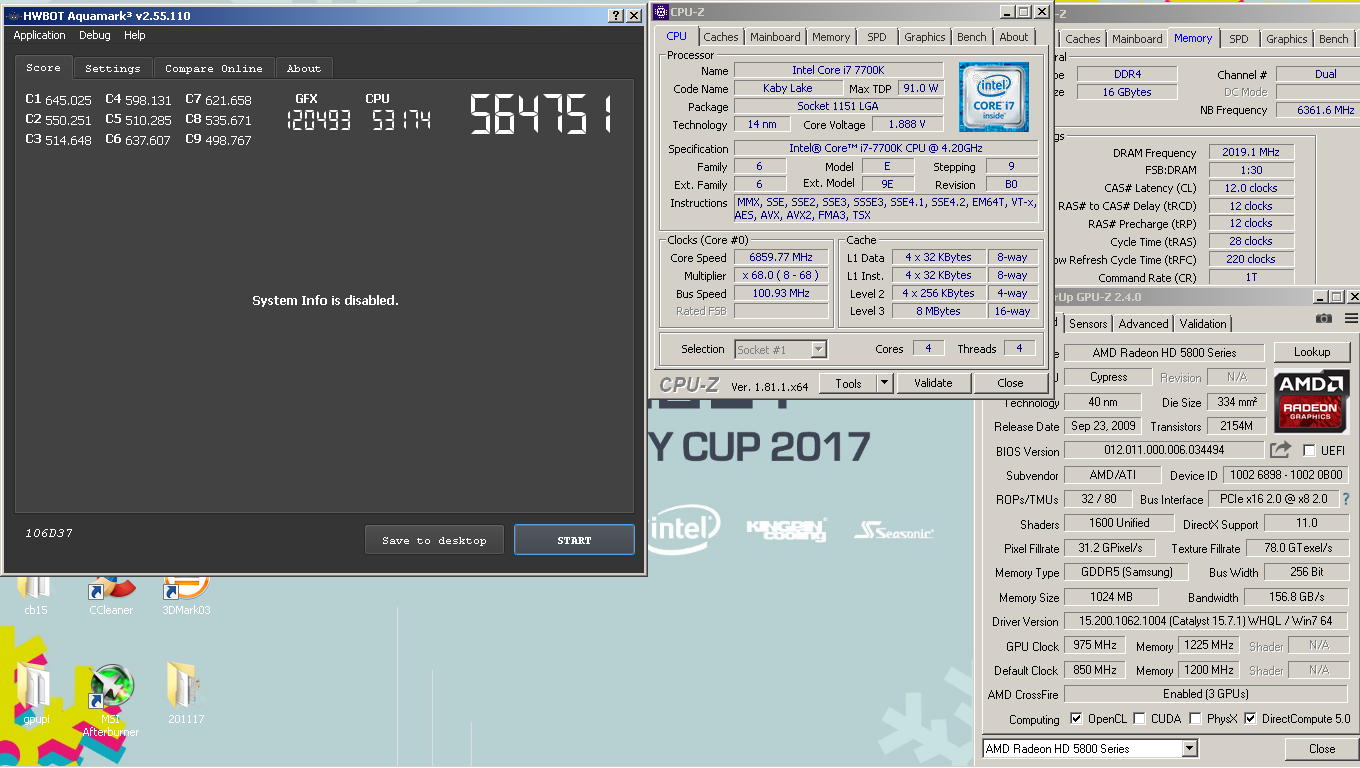Open the SPD tab in the front CPU-Z window
Viewport: 1360px width, 768px height.
(x=877, y=37)
